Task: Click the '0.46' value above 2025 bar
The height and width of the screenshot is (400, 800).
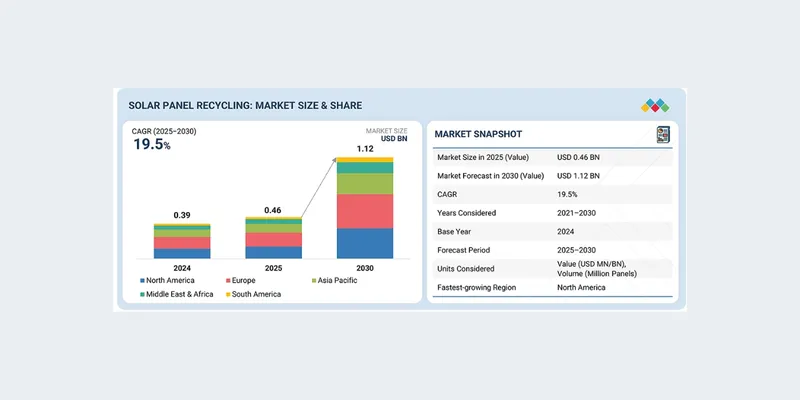Action: pyautogui.click(x=273, y=210)
